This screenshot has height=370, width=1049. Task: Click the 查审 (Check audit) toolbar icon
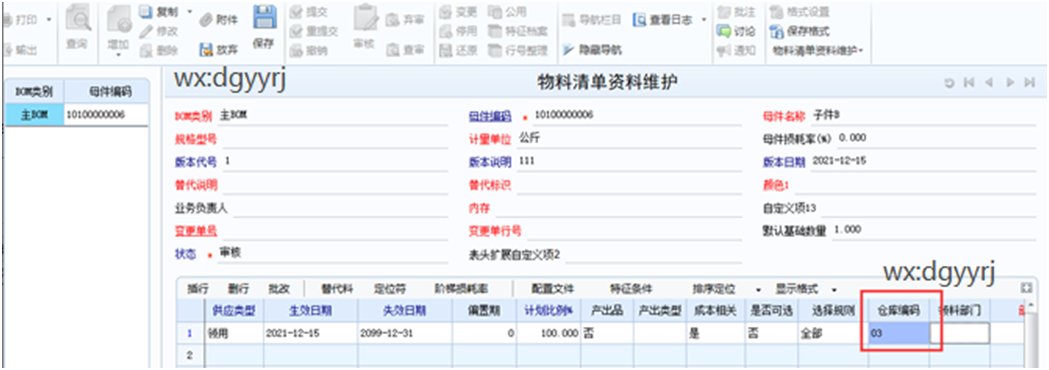[x=393, y=50]
